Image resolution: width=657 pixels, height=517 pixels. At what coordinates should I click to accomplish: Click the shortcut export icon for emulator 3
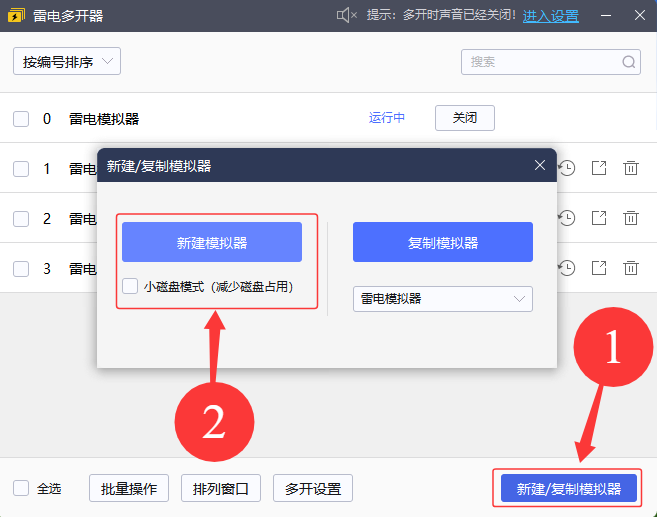599,268
